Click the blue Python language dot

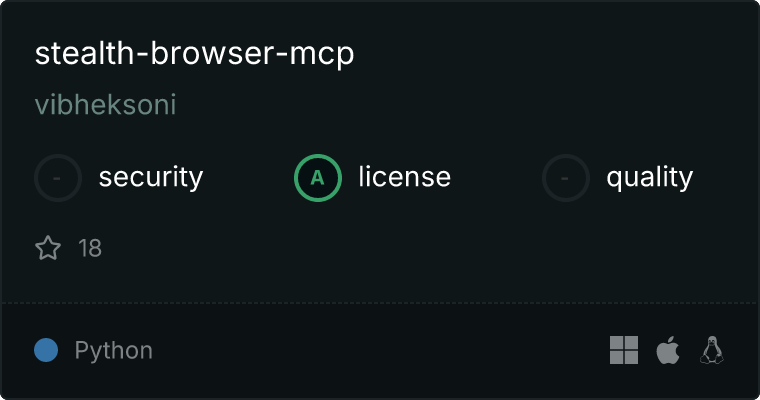[46, 350]
